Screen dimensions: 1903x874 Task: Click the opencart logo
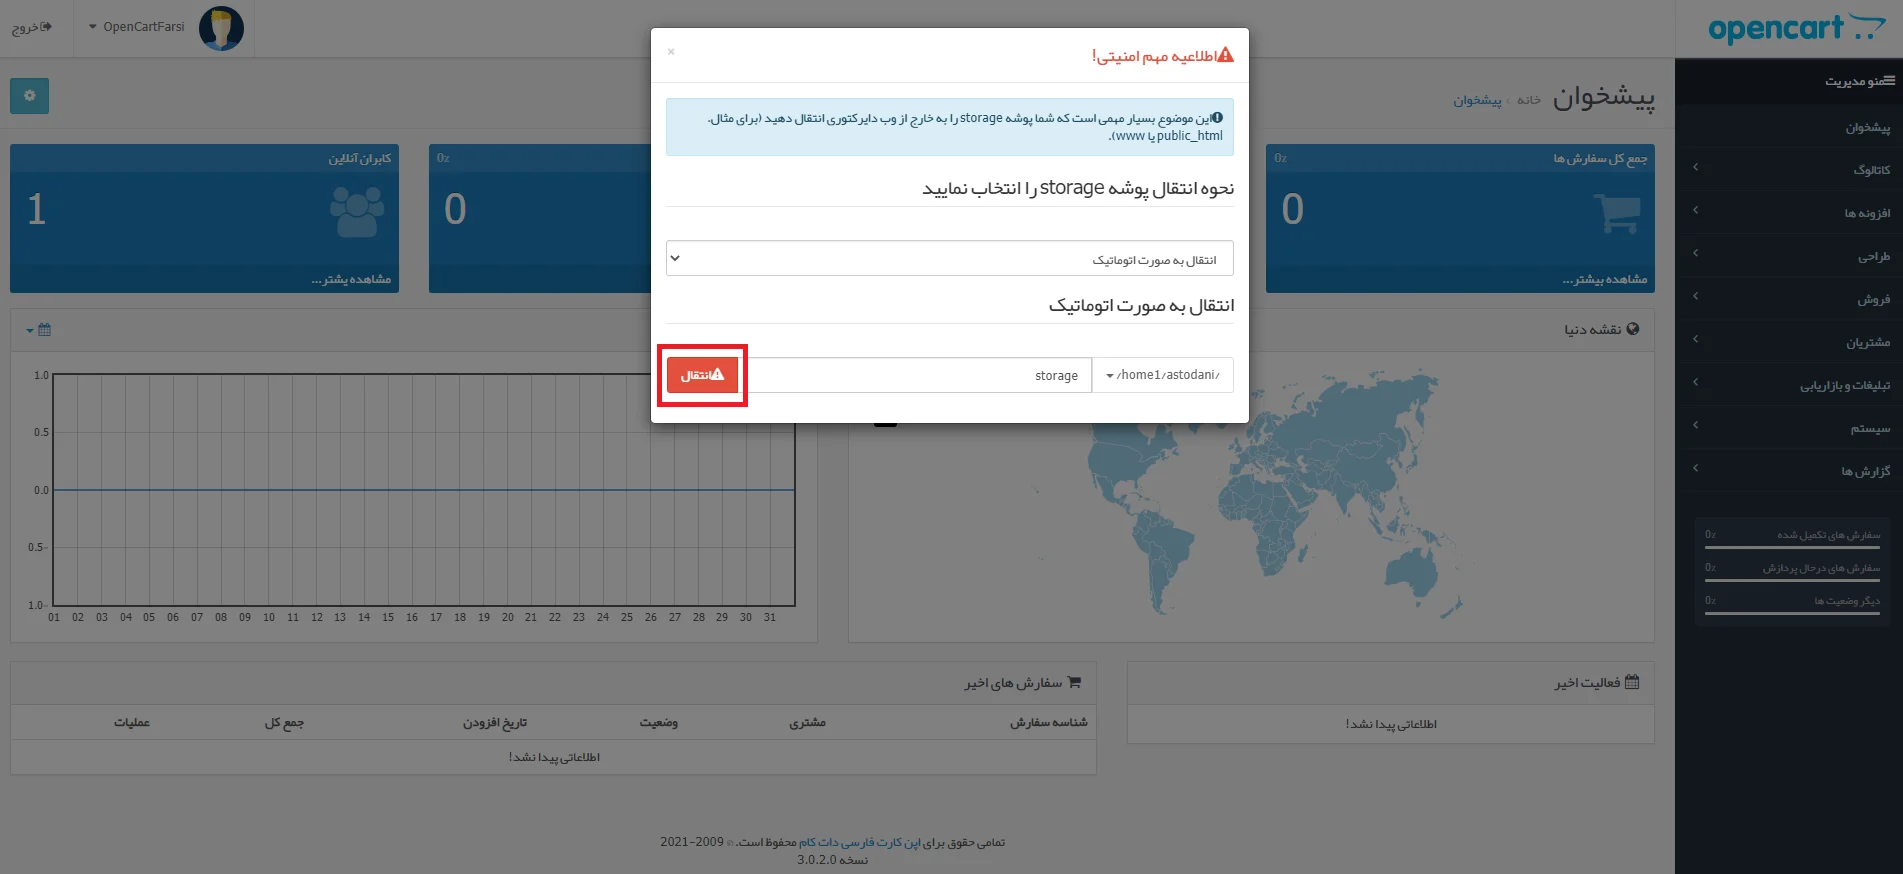tap(1796, 28)
